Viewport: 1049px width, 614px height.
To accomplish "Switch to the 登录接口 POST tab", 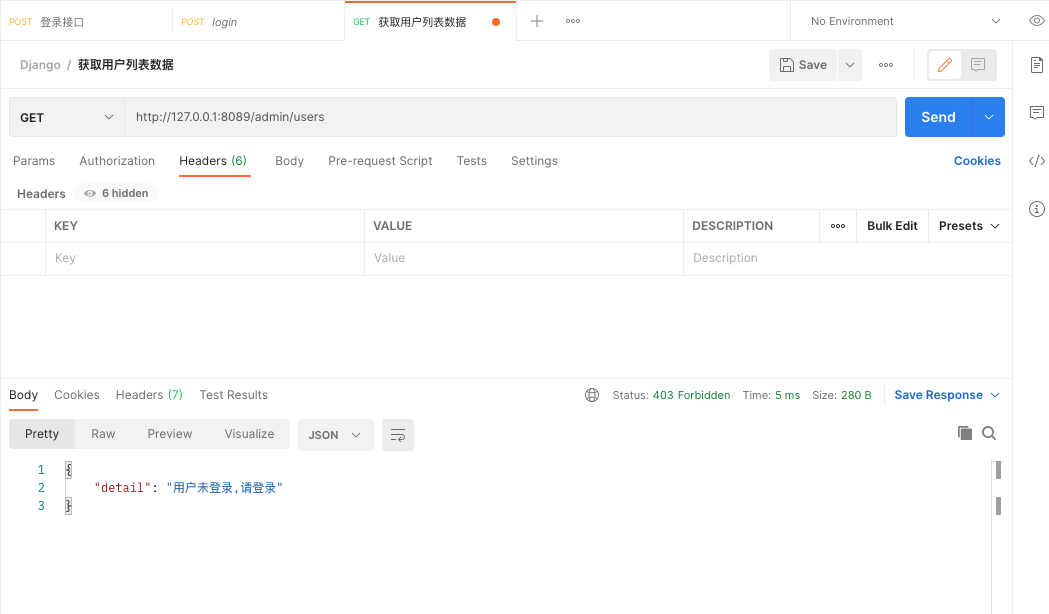I will pos(86,21).
